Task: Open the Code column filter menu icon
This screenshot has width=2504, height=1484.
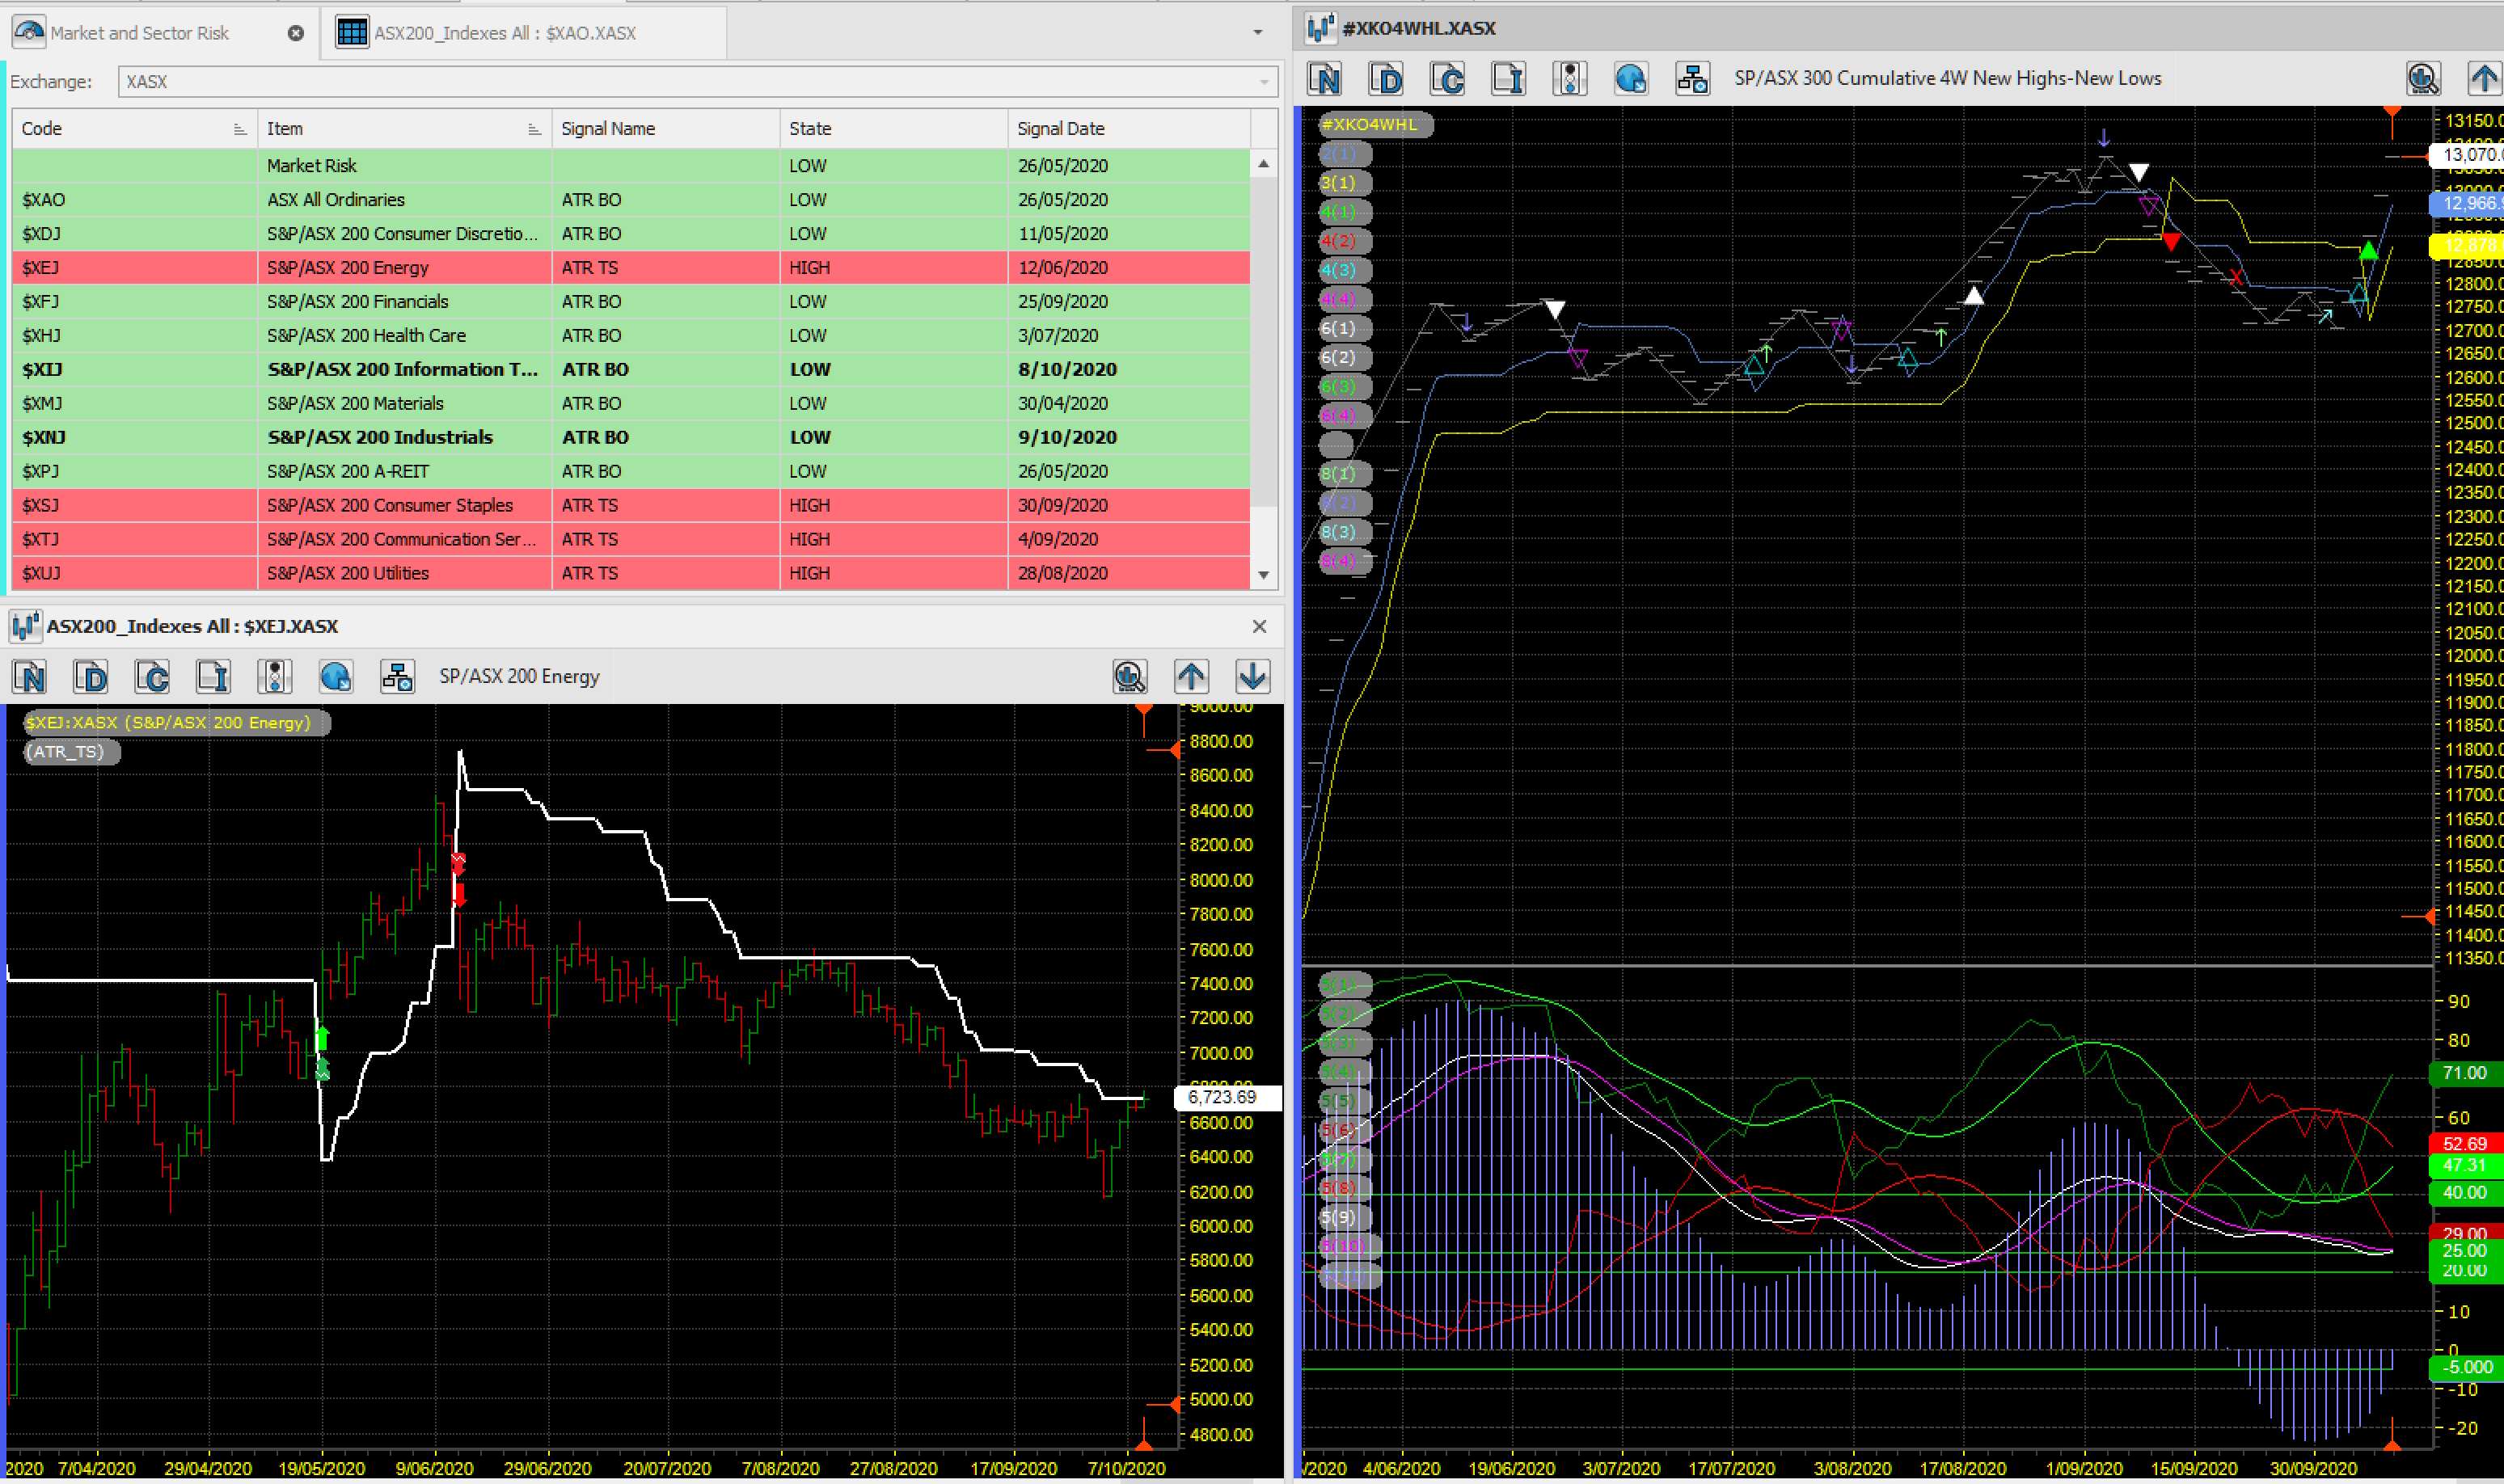Action: (x=240, y=129)
